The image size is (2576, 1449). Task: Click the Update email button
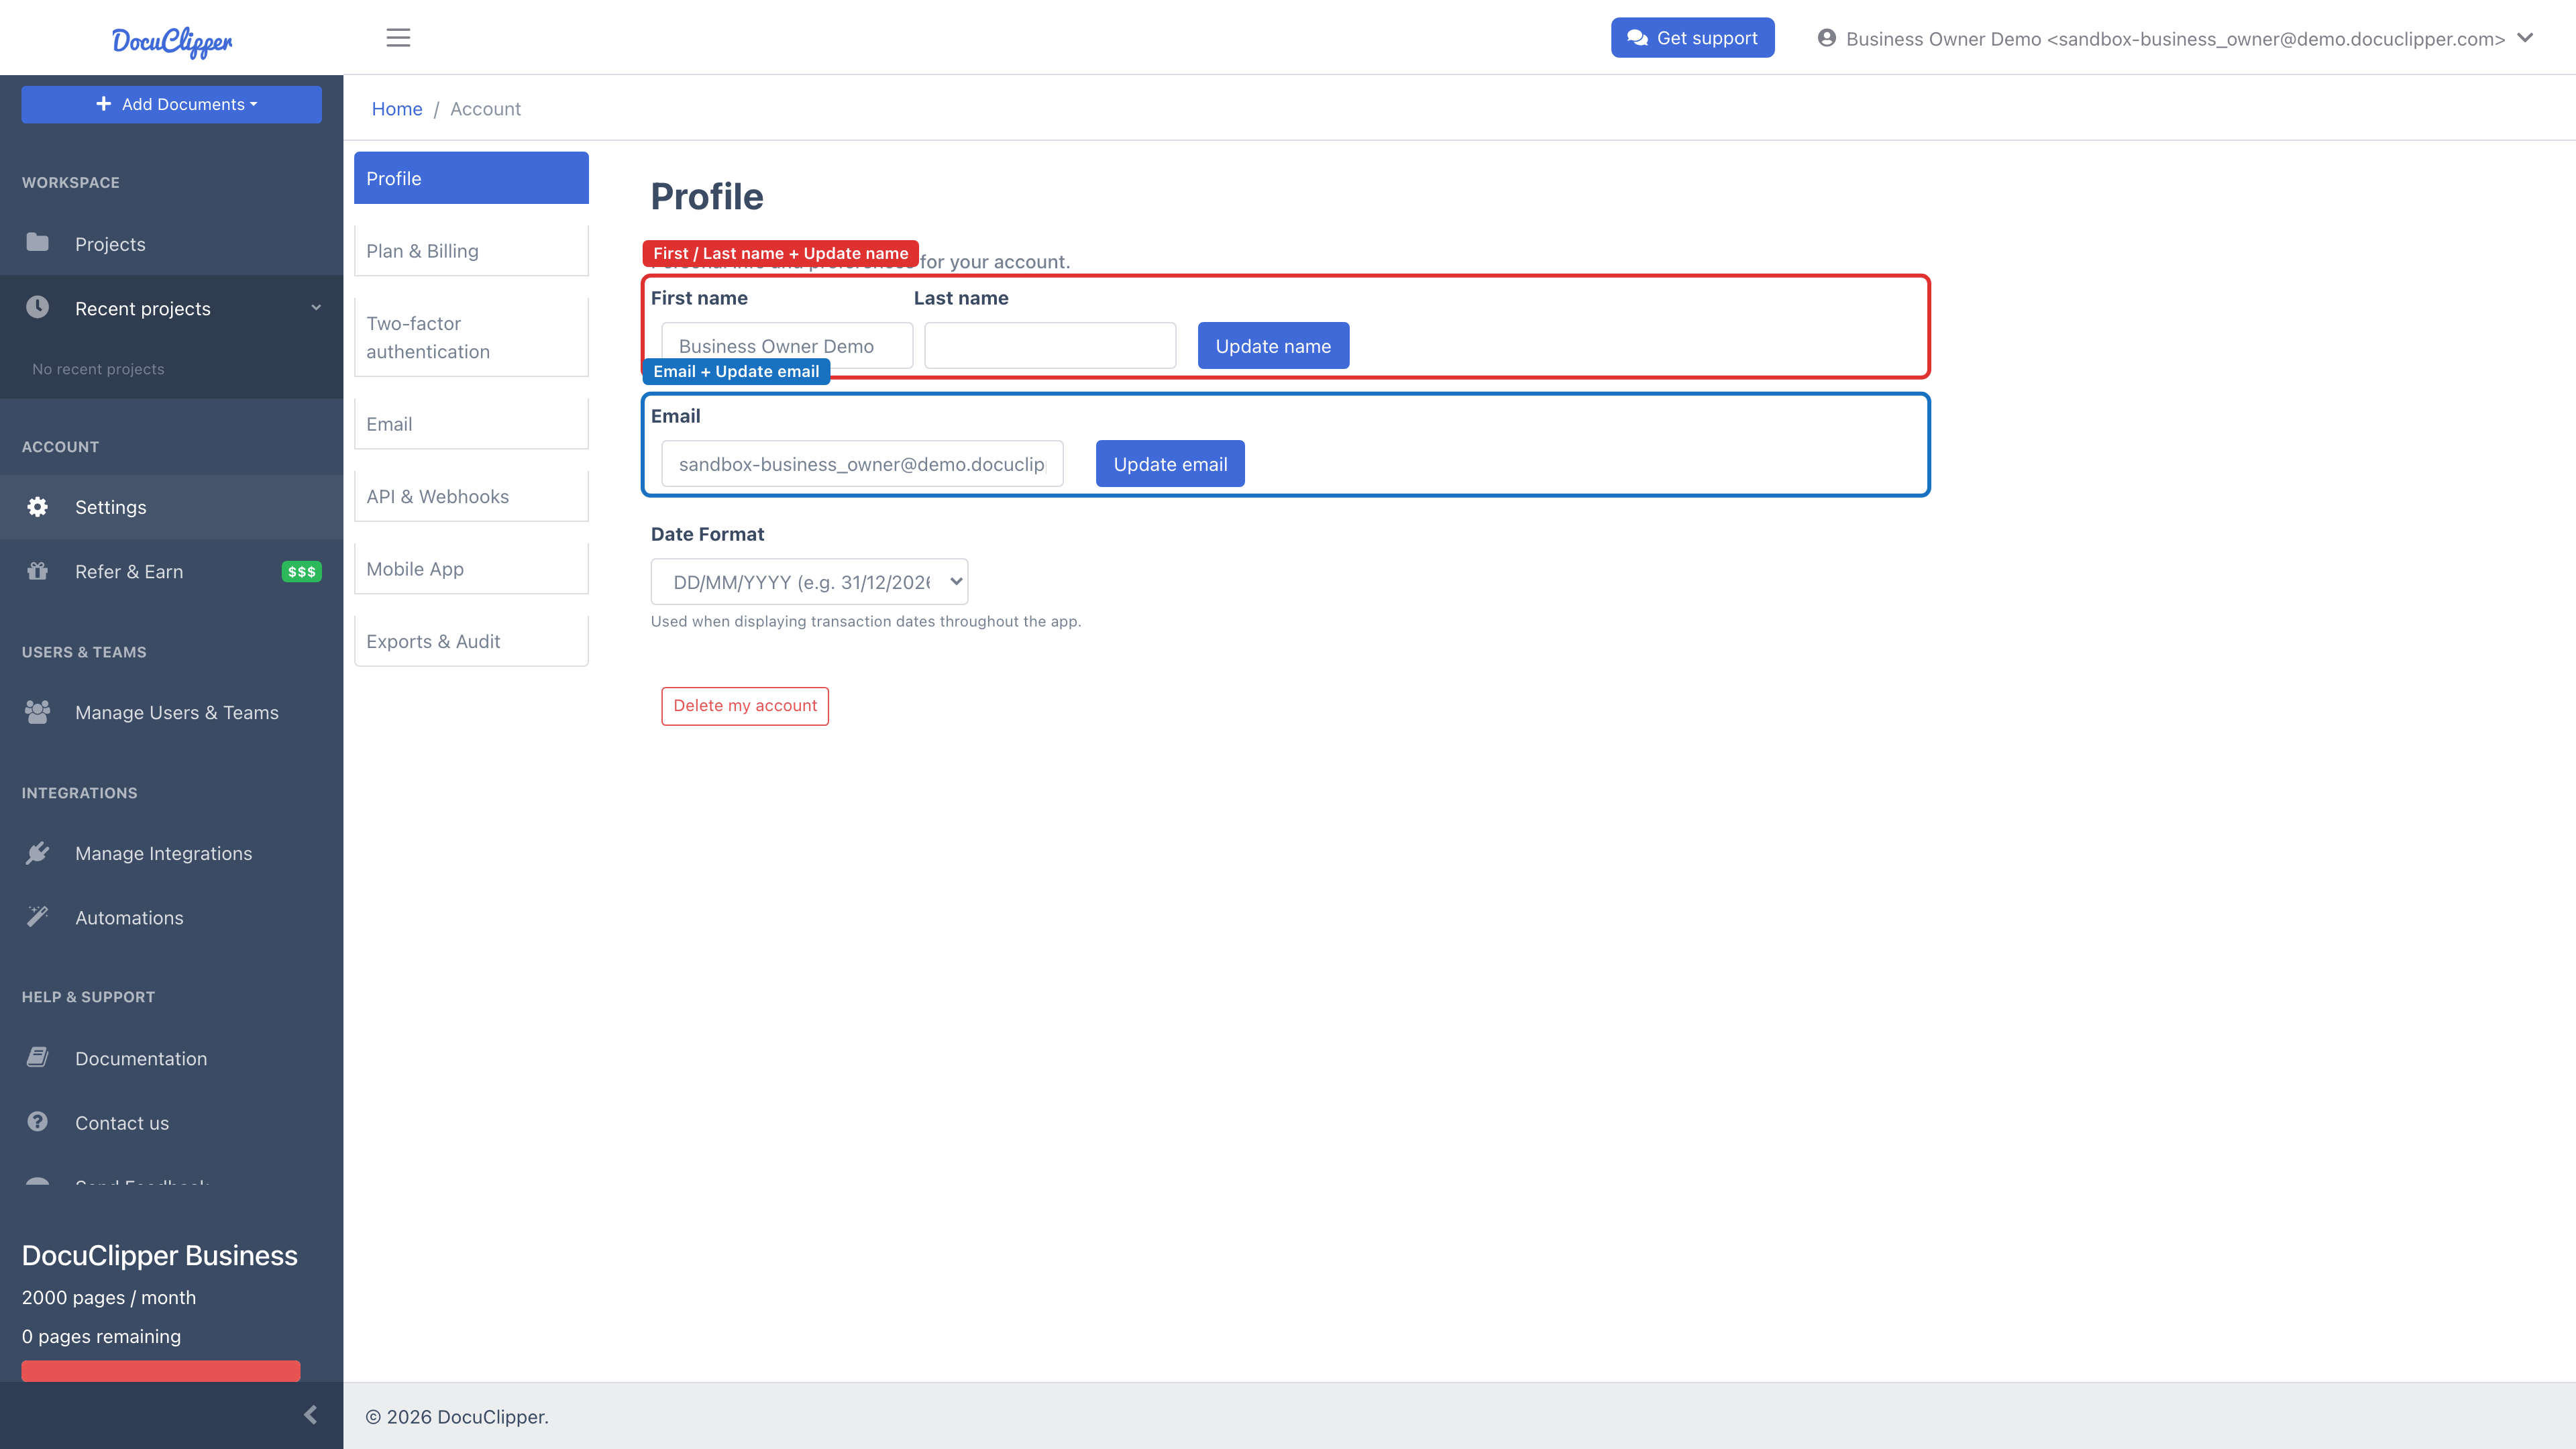point(1170,464)
